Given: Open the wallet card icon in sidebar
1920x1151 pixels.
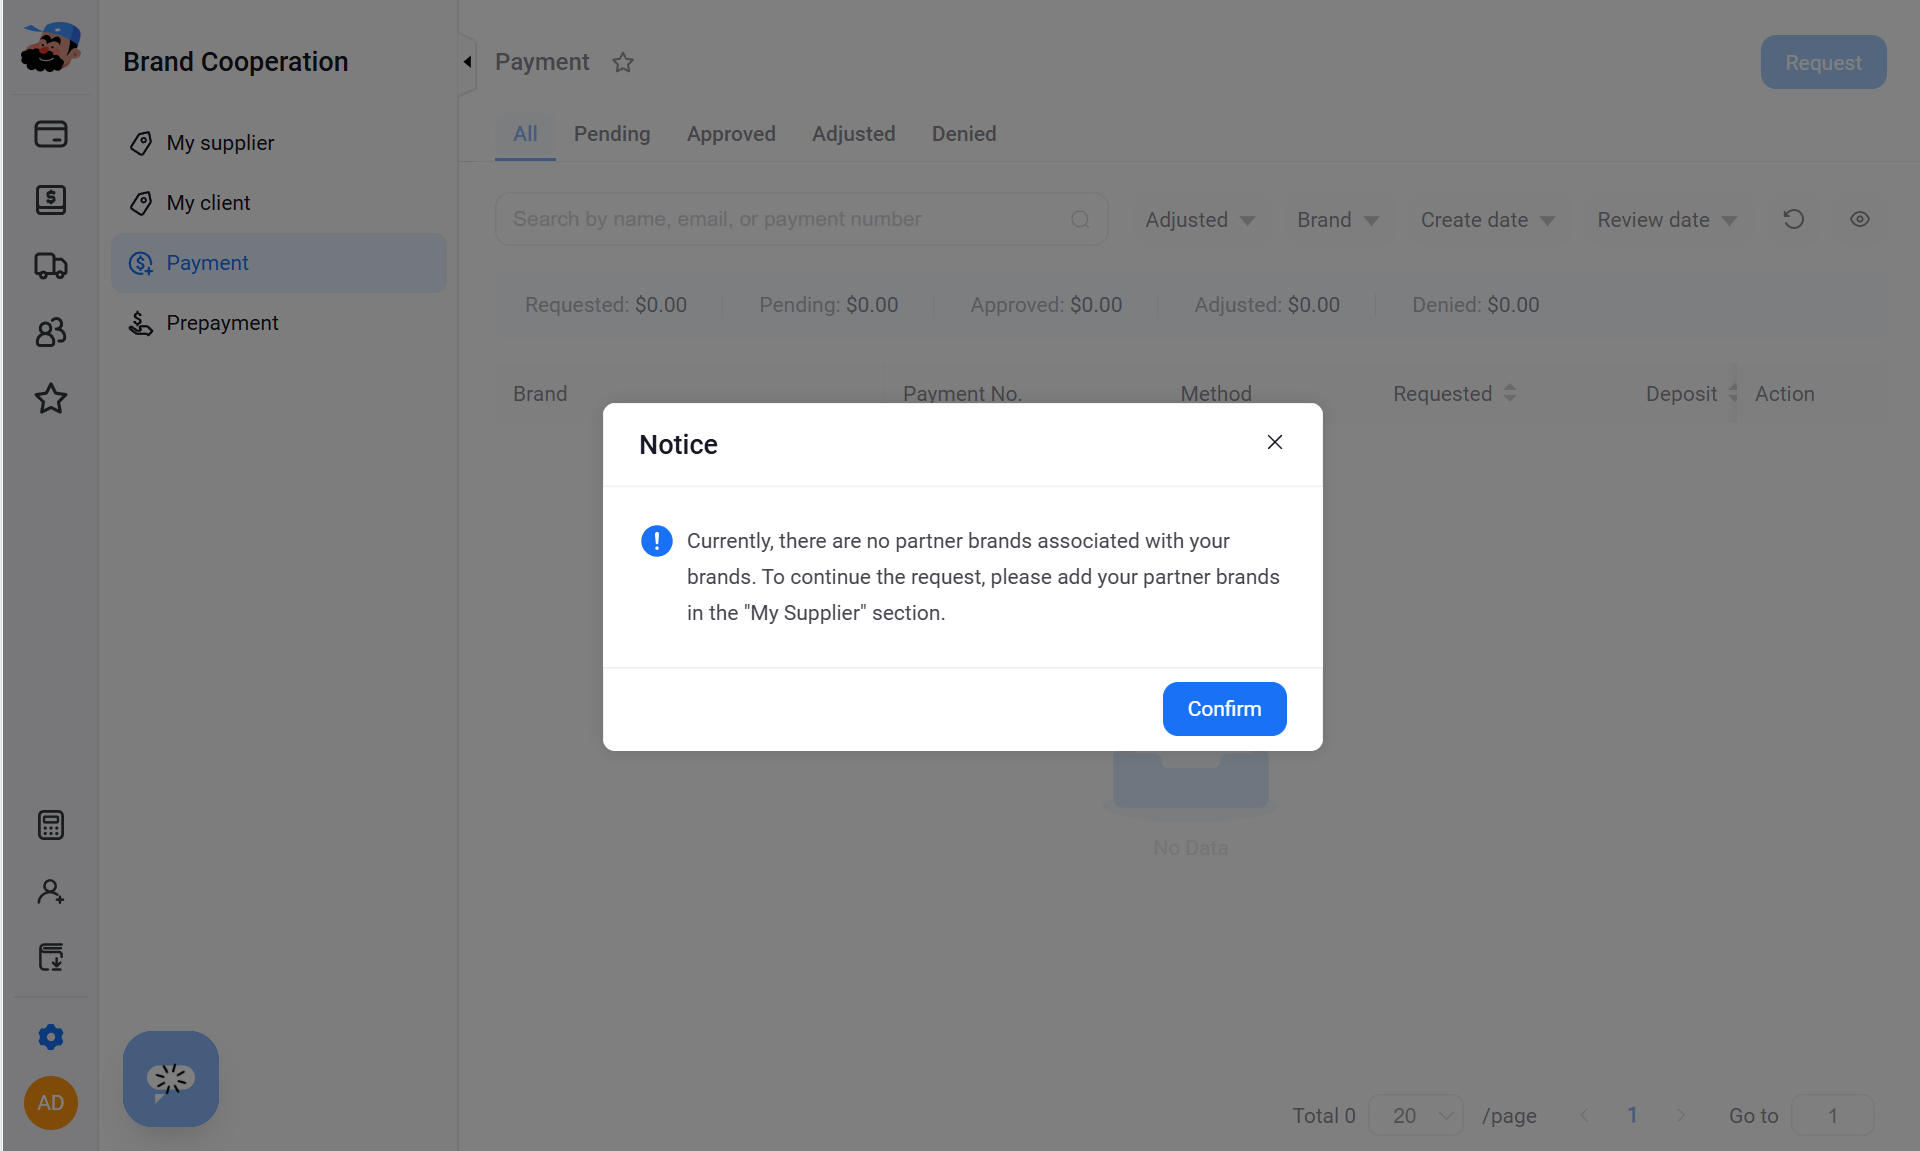Looking at the screenshot, I should [x=51, y=133].
